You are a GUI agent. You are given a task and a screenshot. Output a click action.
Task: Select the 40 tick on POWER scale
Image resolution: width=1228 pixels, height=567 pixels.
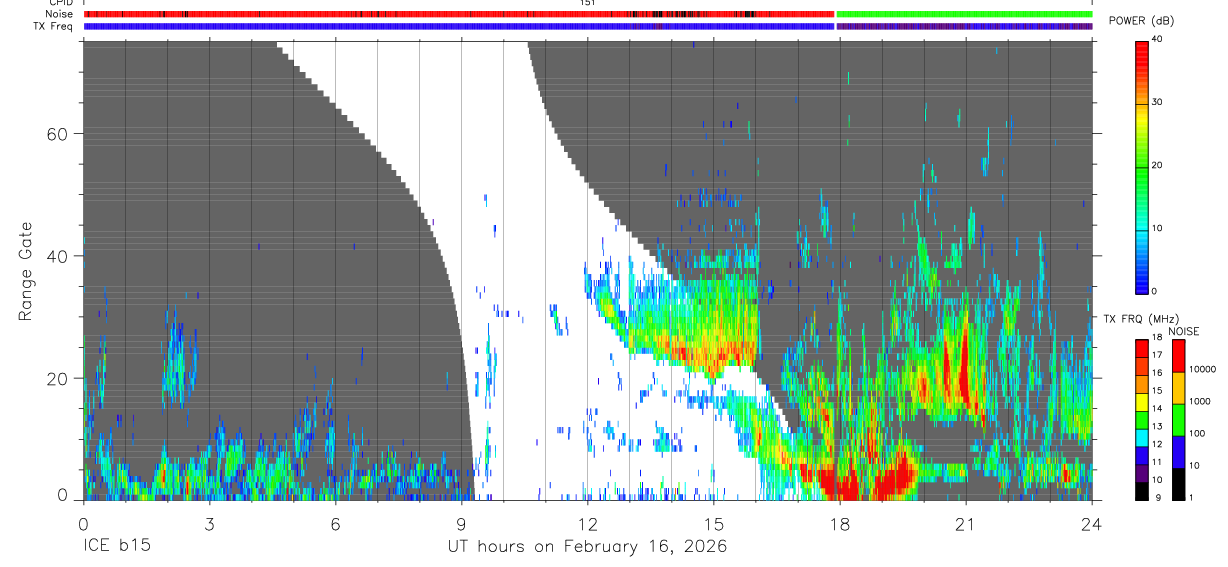[x=1157, y=40]
